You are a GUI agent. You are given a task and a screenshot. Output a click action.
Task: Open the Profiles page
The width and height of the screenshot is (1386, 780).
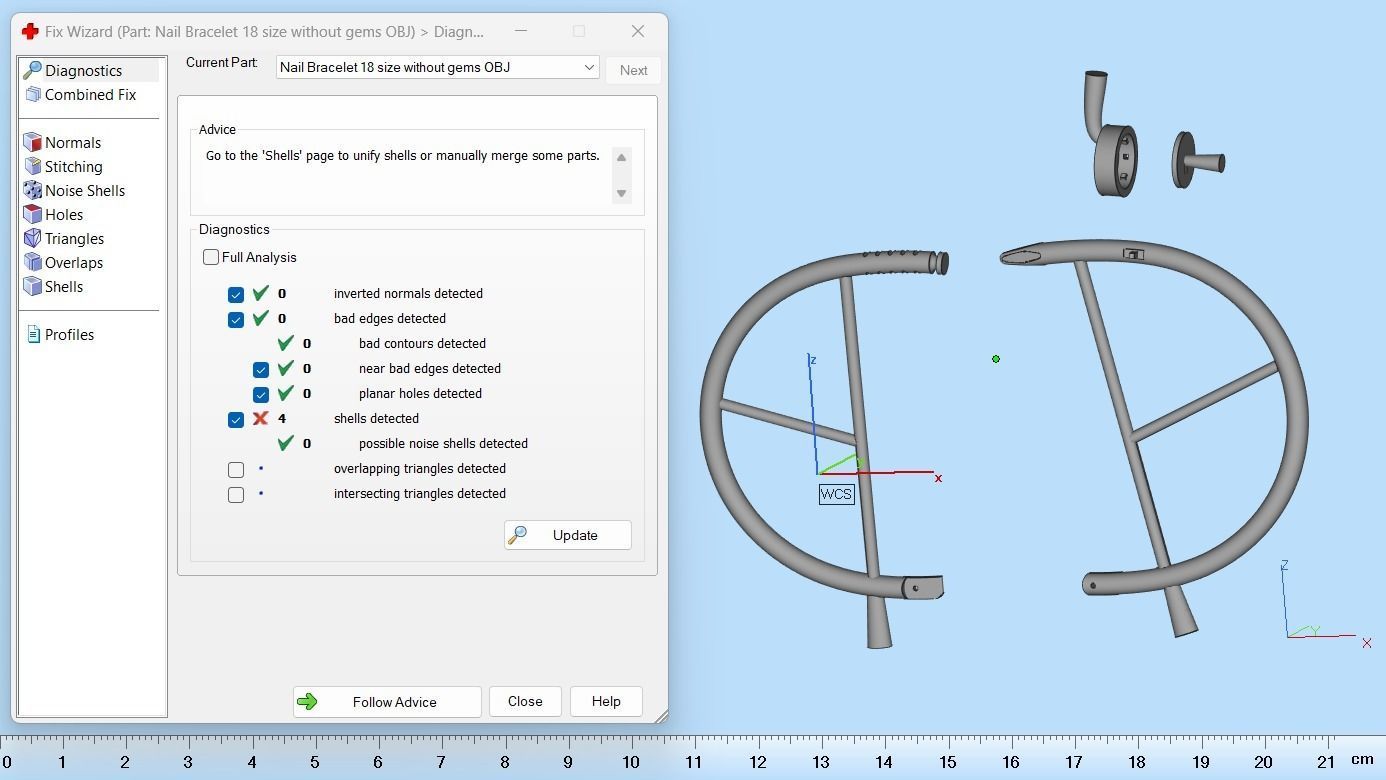click(70, 335)
